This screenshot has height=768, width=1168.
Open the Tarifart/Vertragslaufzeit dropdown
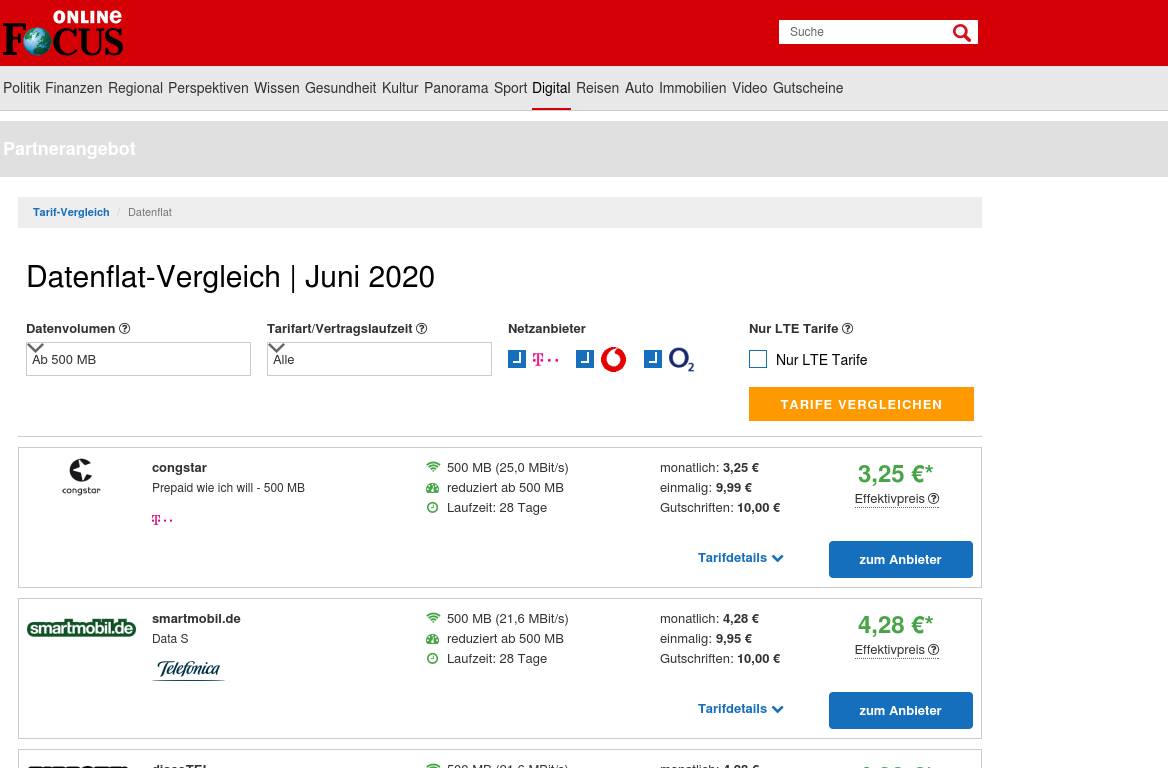coord(379,359)
